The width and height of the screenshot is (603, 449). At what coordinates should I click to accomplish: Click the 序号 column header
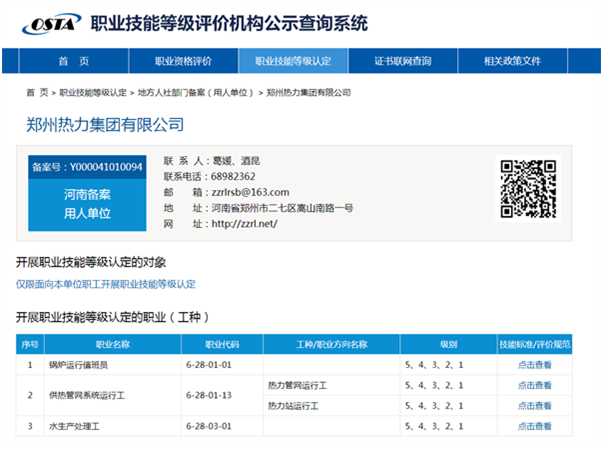pos(30,344)
